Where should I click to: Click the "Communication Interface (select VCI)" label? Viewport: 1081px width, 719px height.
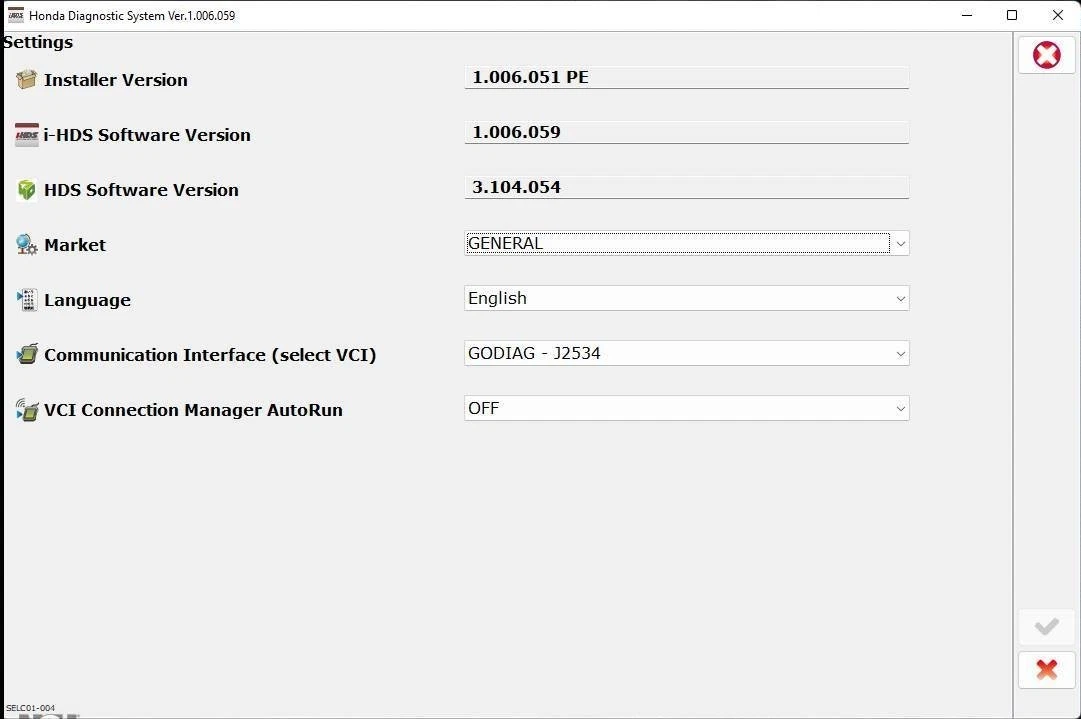pyautogui.click(x=210, y=355)
